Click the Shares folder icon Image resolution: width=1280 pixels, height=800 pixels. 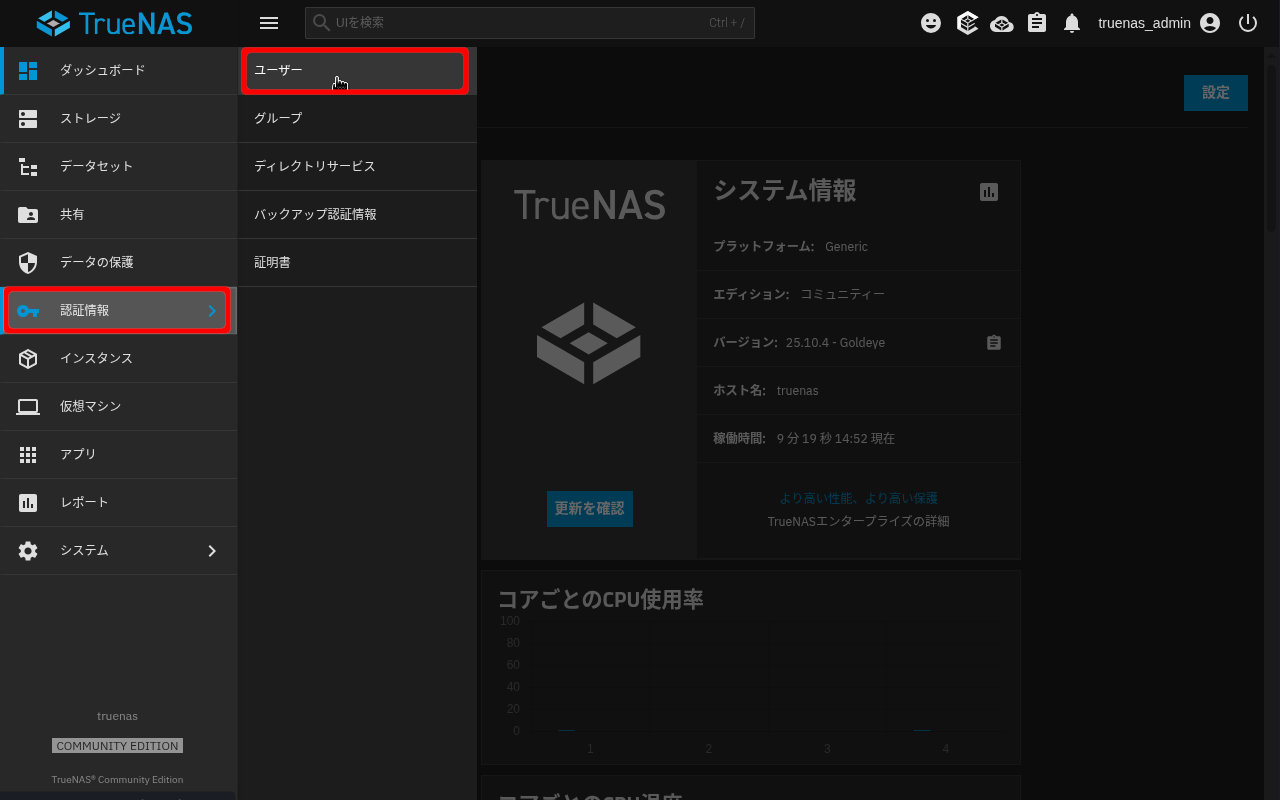click(x=28, y=214)
